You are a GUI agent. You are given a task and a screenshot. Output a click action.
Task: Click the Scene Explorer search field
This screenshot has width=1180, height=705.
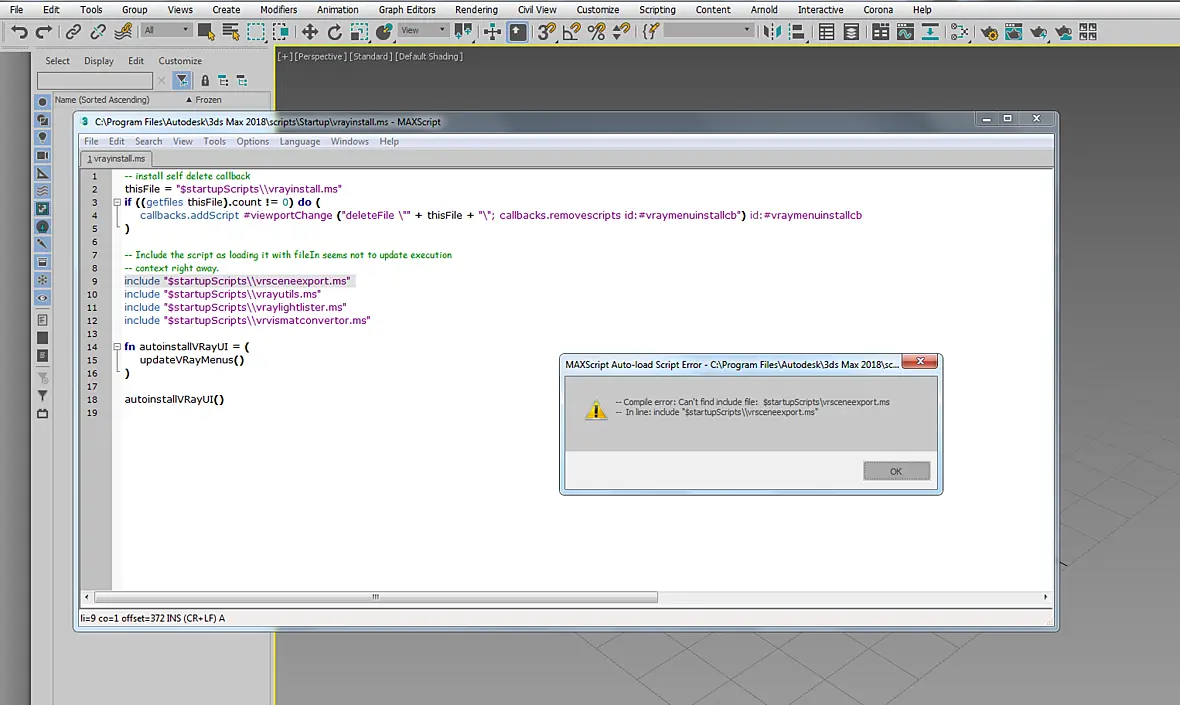[95, 81]
